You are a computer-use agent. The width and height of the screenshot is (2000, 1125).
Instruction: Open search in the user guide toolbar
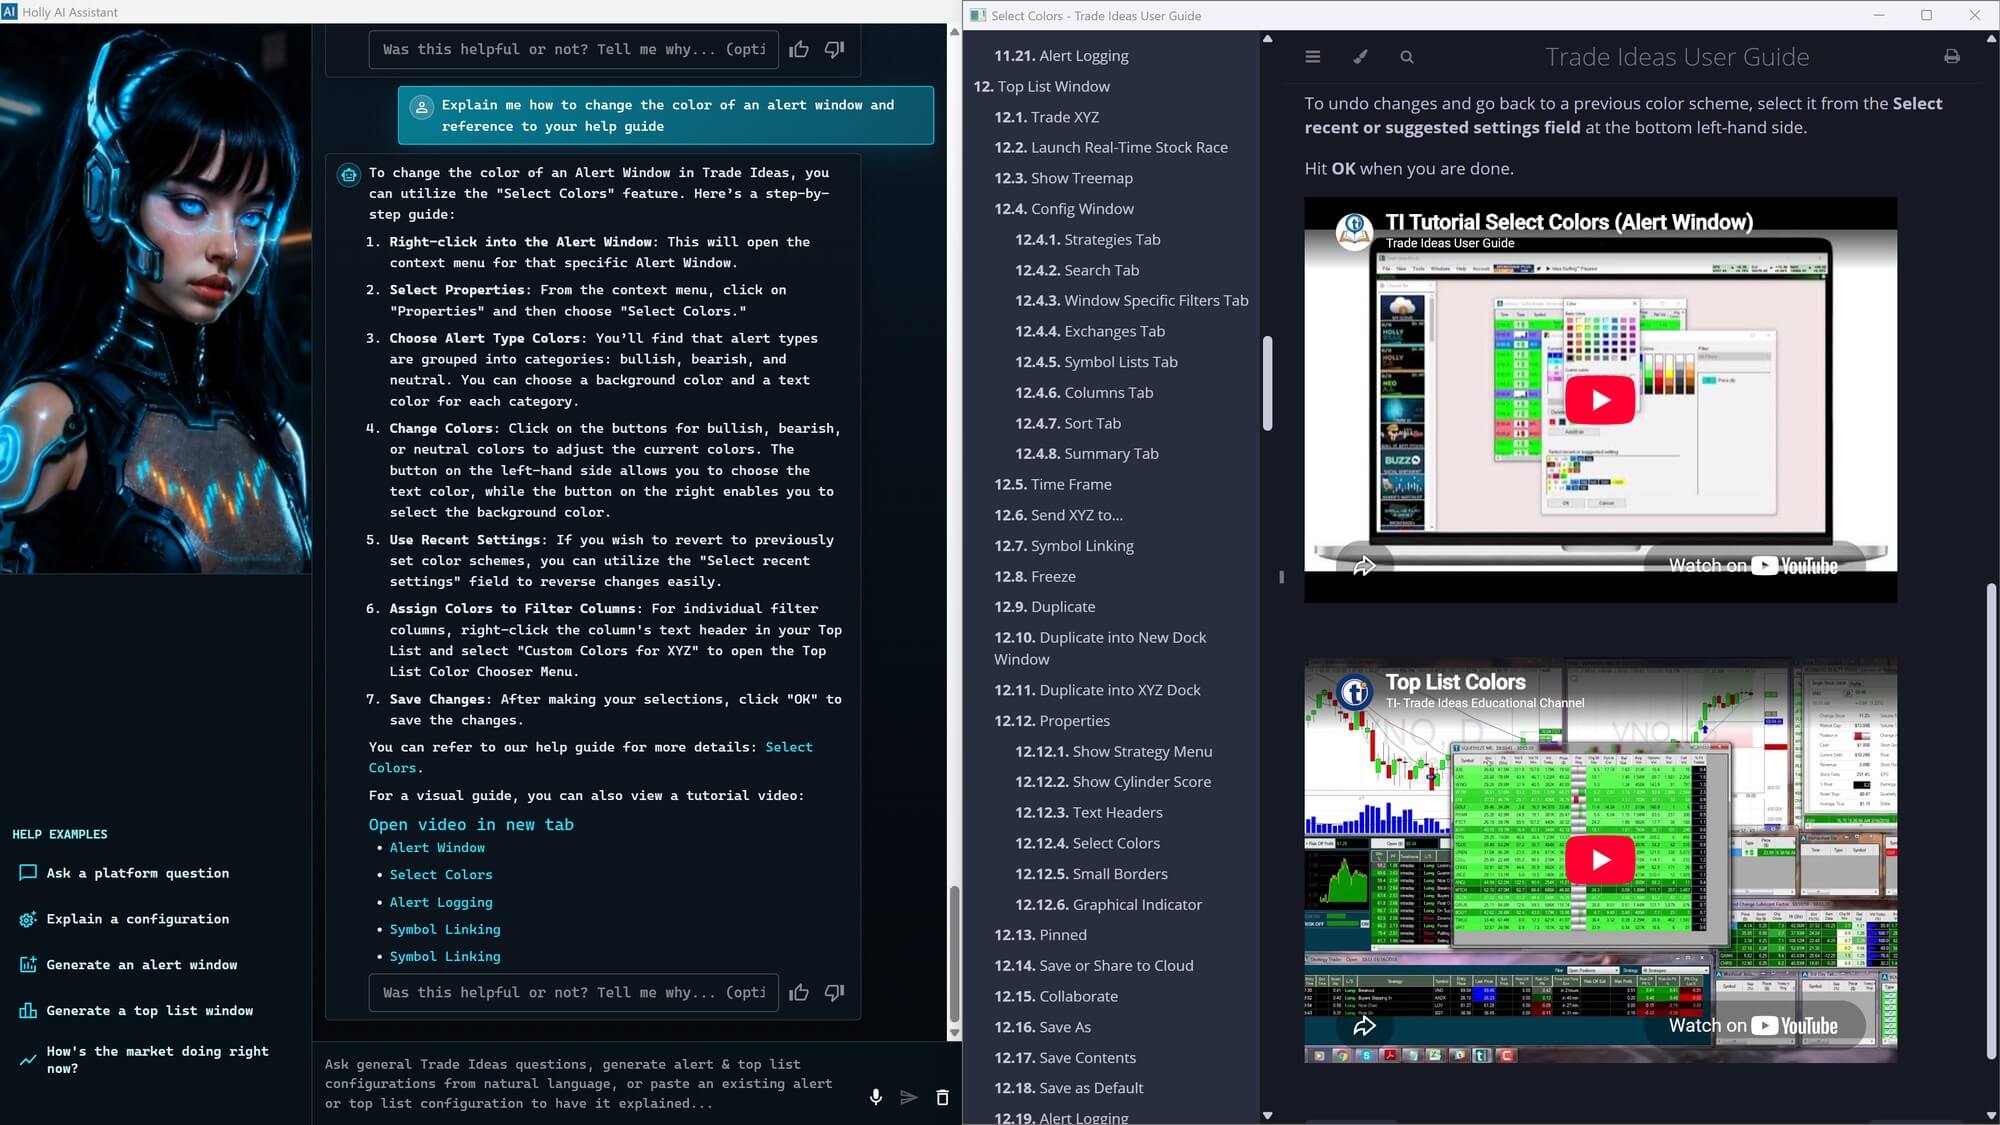[1407, 57]
